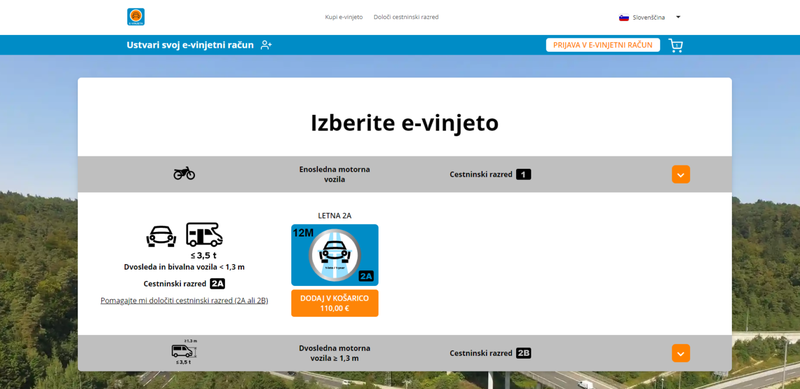
Task: Click 'Cestninski razred' text in 2B row
Action: (x=481, y=353)
